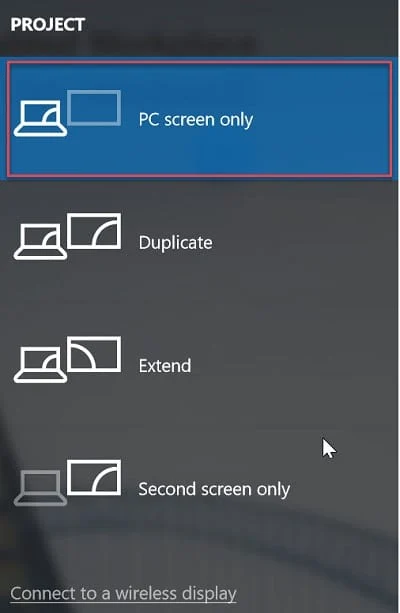
Task: Switch to the Extend display mode label
Action: (x=165, y=366)
